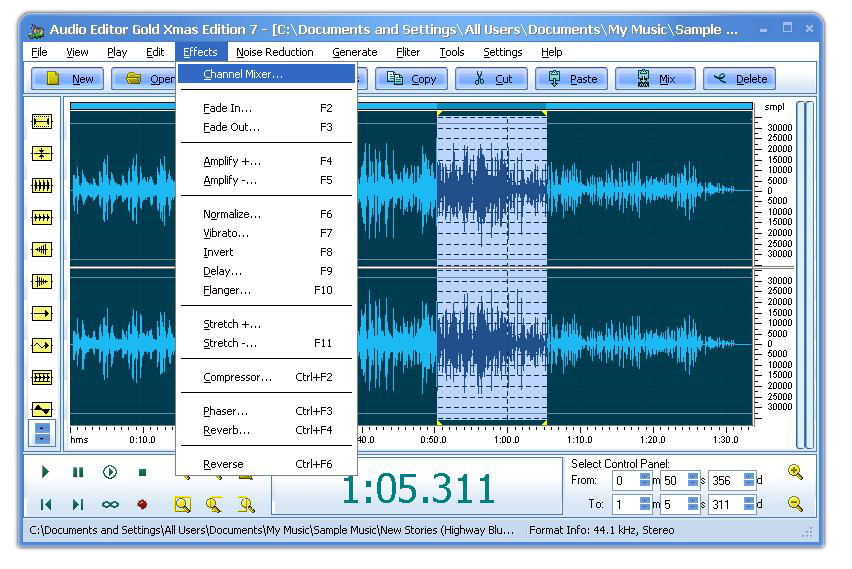Screen dimensions: 852x569
Task: Jump to the end with skip-forward button
Action: pyautogui.click(x=78, y=504)
